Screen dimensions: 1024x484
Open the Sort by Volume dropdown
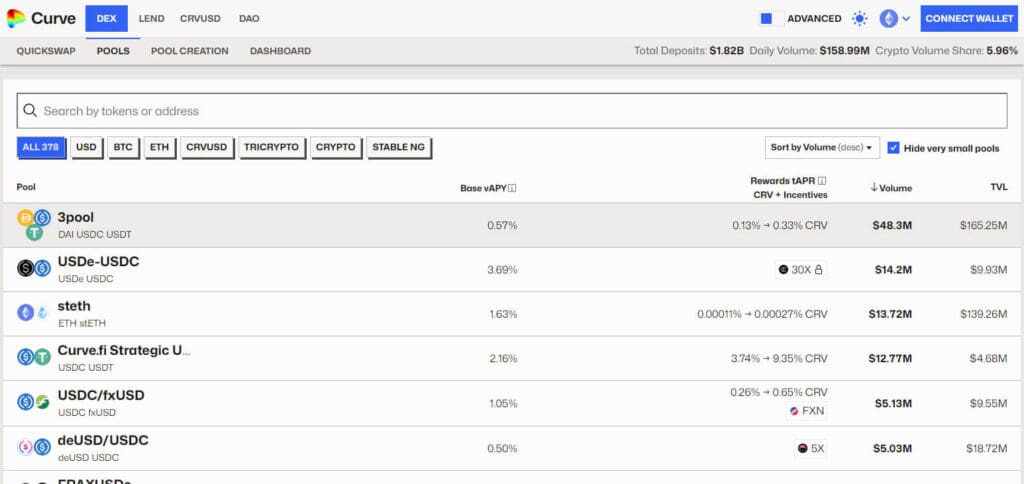(822, 148)
